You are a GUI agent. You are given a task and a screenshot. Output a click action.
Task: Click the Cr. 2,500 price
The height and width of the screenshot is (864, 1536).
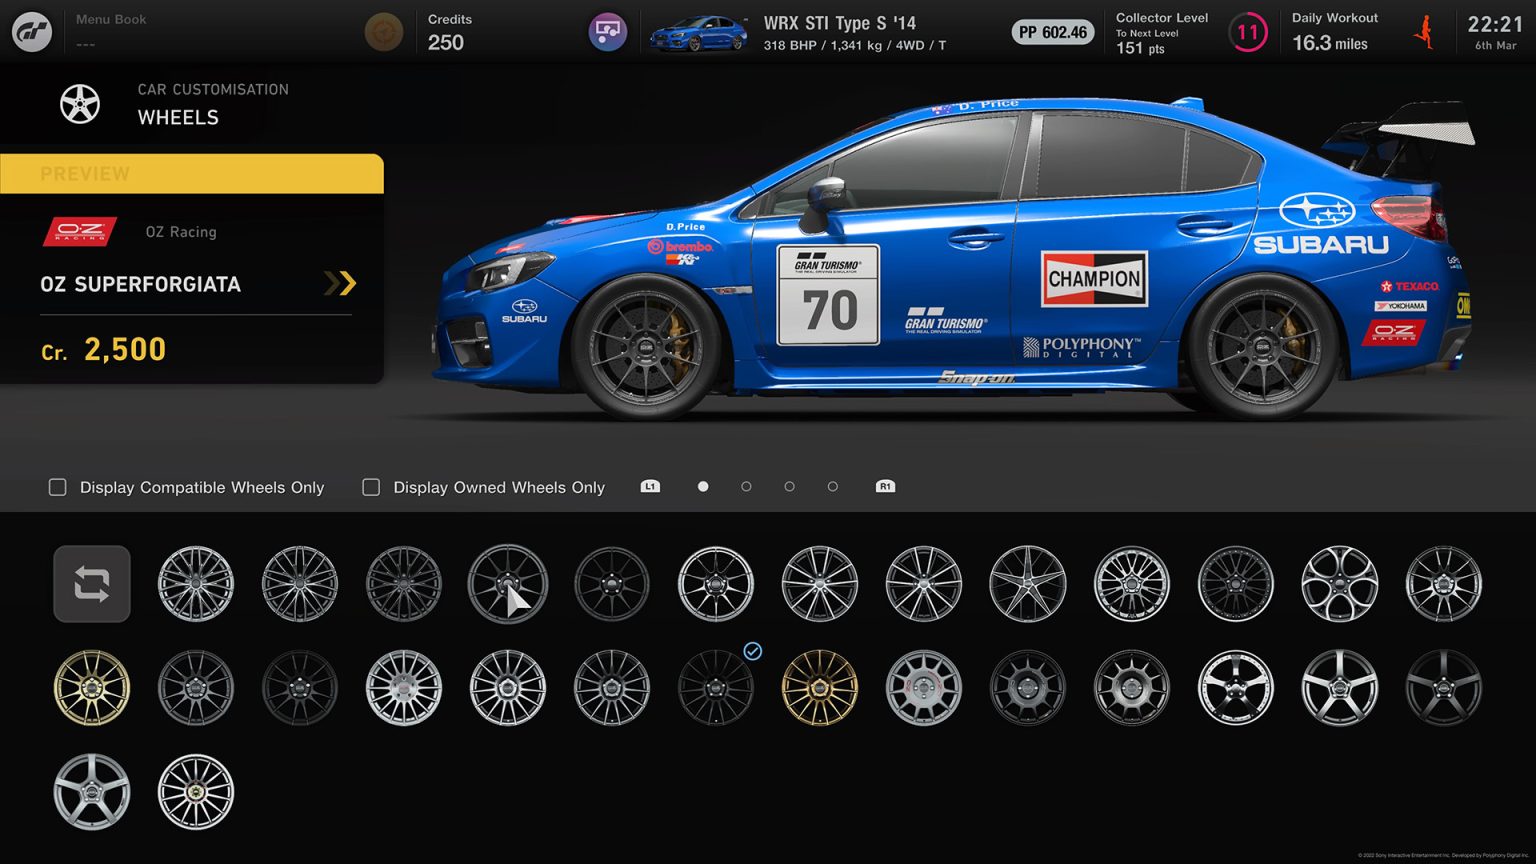coord(104,349)
